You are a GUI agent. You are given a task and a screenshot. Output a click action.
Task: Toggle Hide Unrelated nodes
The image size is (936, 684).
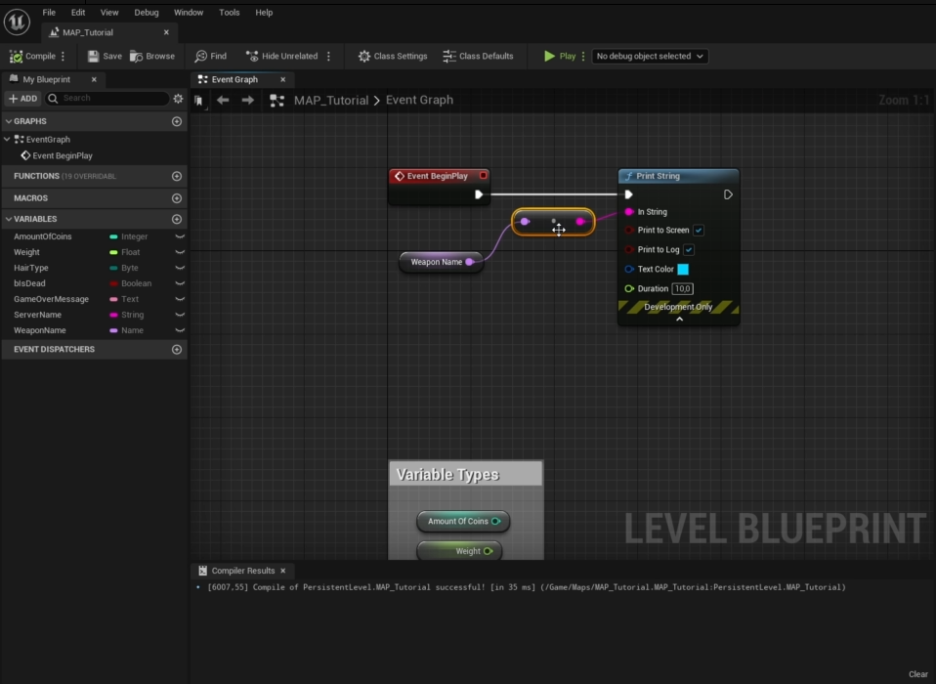click(x=282, y=56)
